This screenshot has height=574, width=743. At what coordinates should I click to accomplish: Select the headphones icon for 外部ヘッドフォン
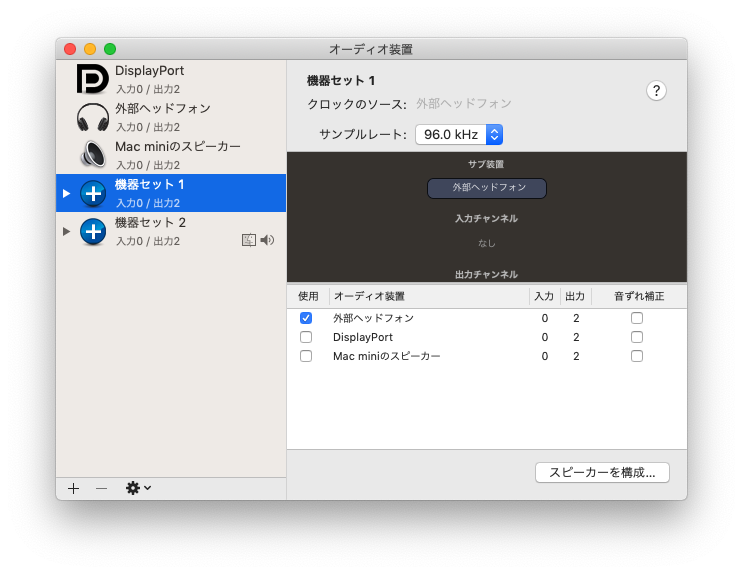(93, 117)
